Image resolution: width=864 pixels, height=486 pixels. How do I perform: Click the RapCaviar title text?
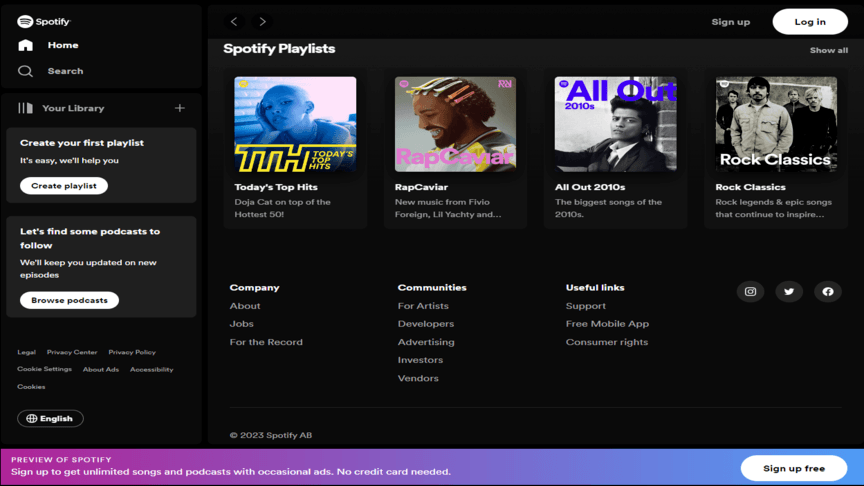[421, 187]
